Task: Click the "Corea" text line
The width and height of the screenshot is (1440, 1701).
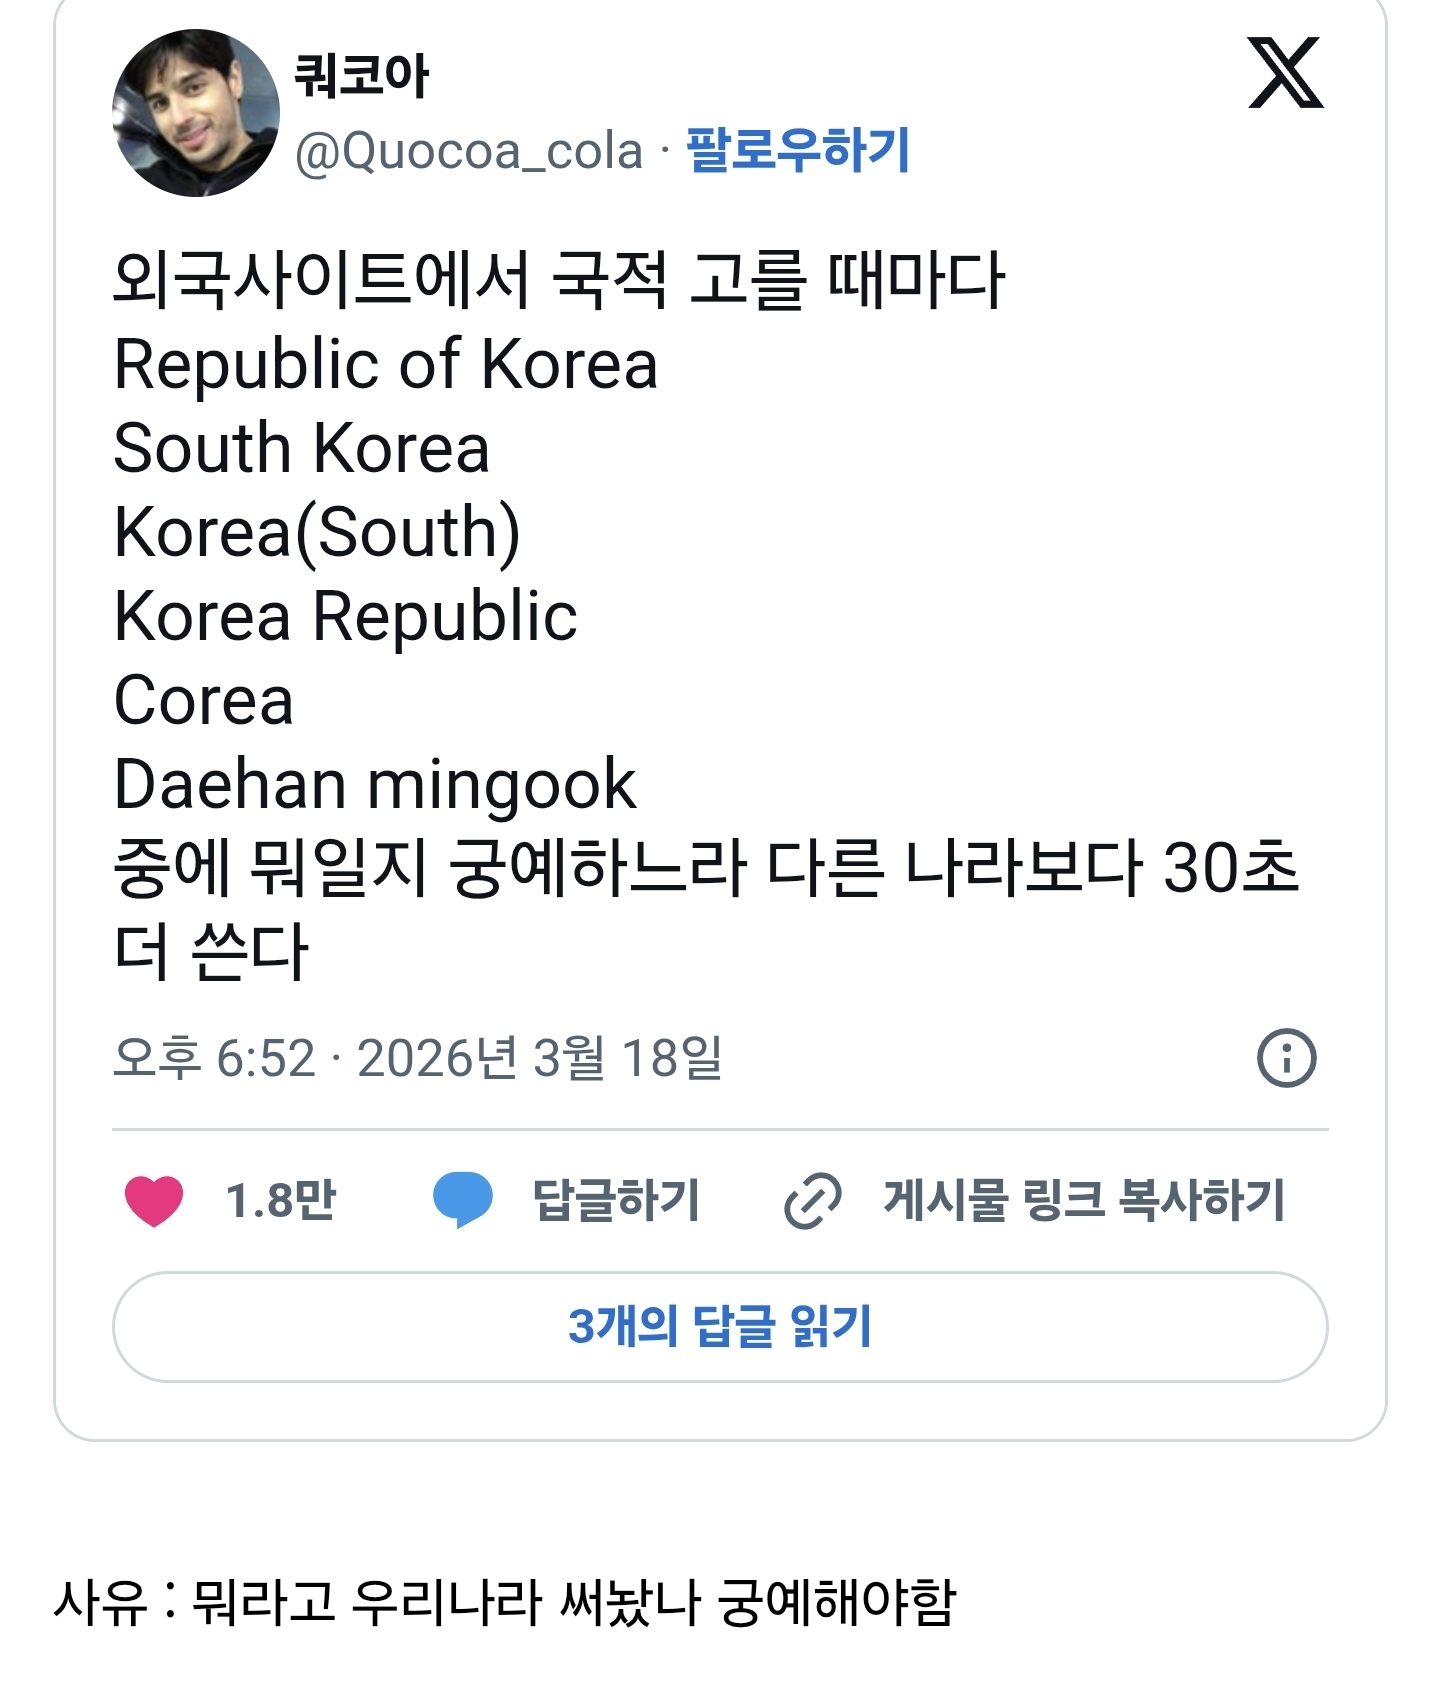Action: click(x=204, y=700)
